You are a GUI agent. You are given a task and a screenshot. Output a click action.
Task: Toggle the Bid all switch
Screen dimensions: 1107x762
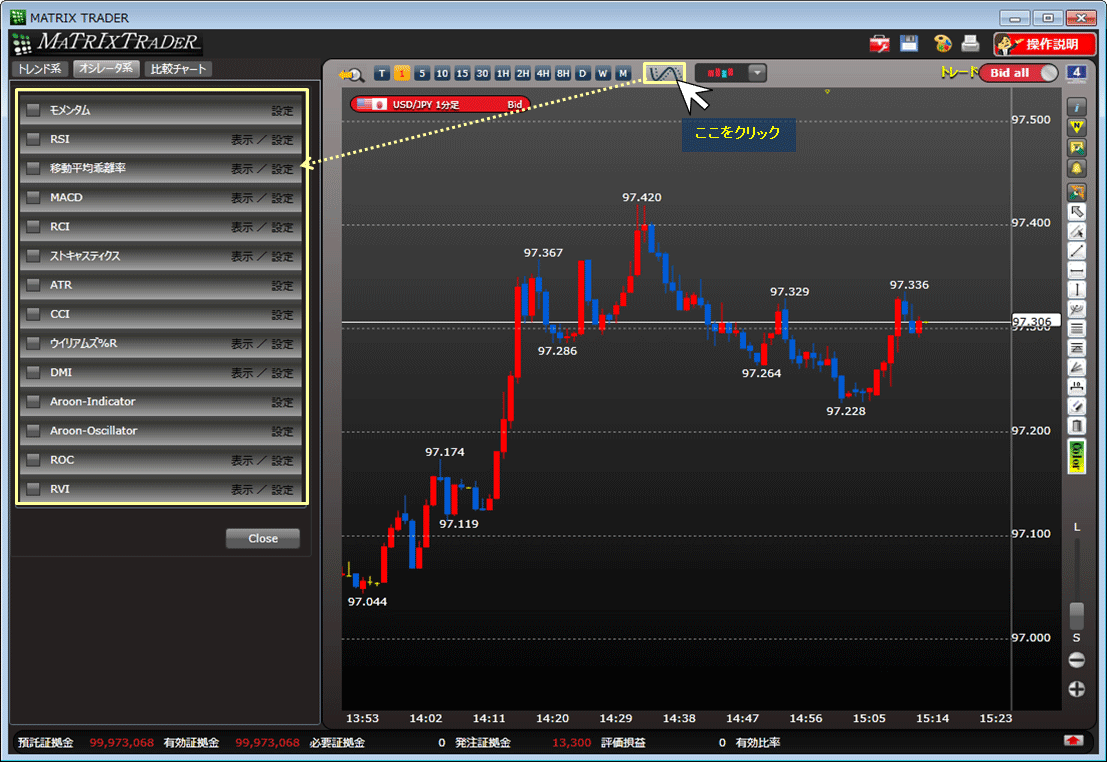tap(1019, 73)
